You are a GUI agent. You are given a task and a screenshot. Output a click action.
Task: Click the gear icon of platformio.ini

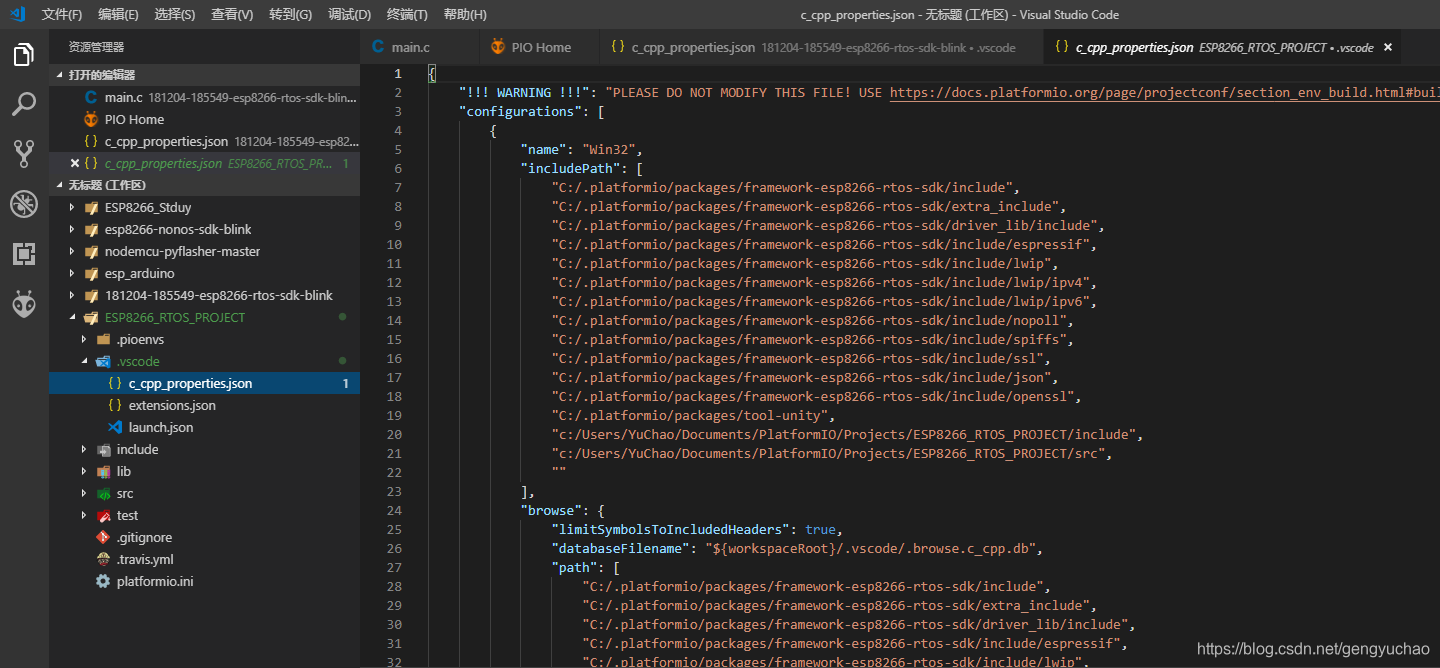103,581
